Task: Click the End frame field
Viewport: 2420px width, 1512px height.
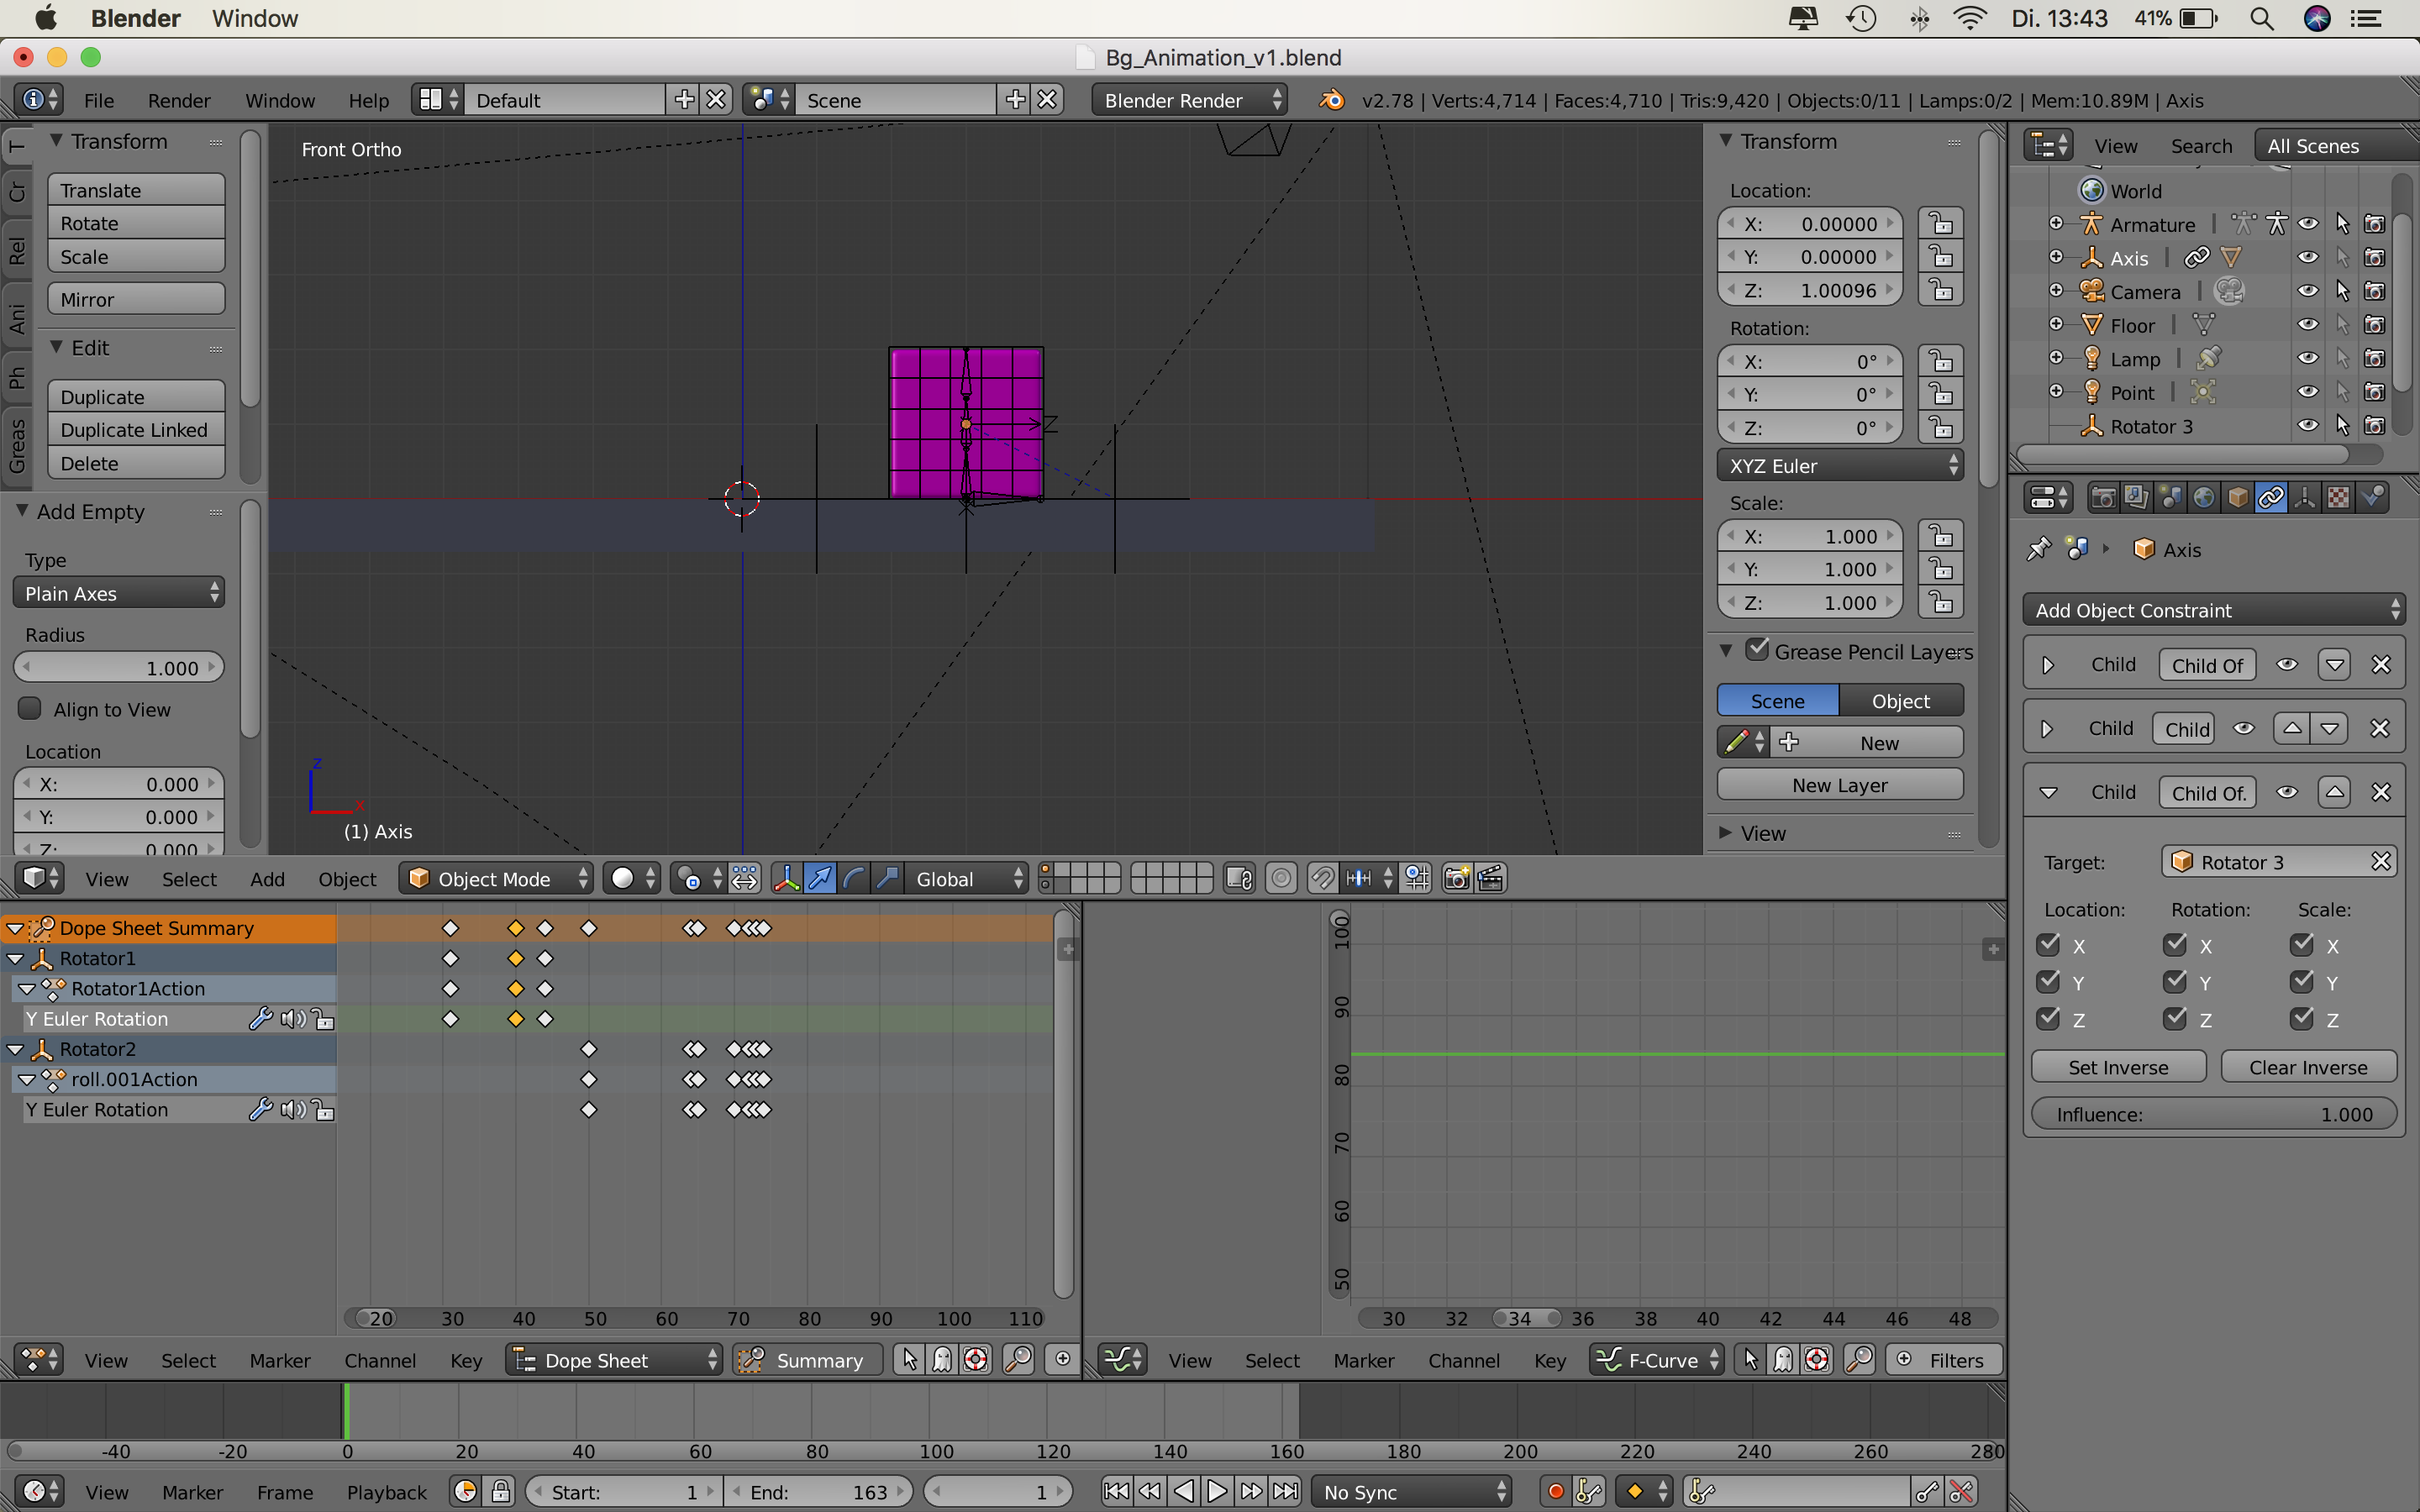Action: point(818,1492)
